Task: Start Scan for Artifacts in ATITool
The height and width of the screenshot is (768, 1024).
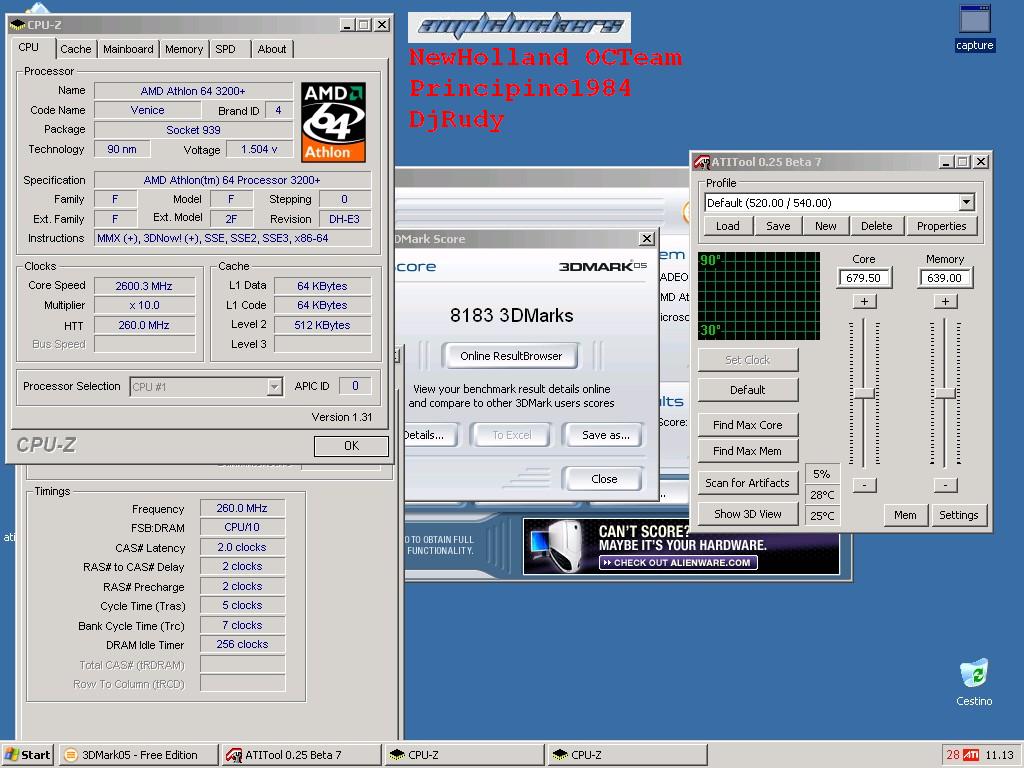Action: pos(748,483)
